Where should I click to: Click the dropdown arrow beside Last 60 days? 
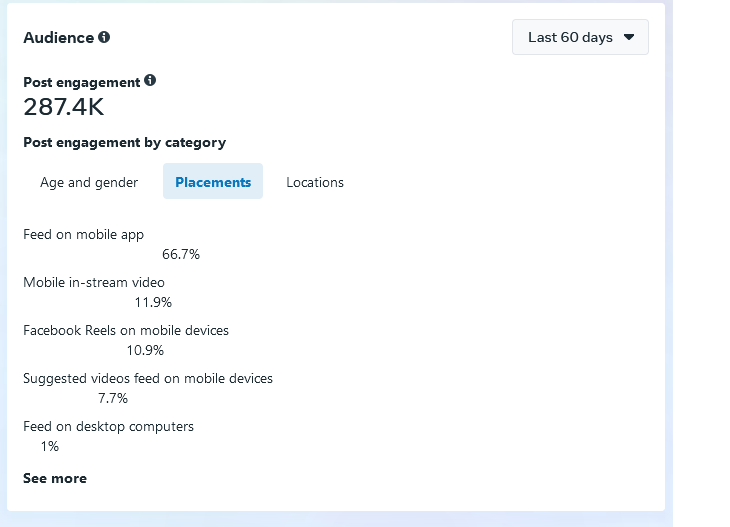(x=629, y=37)
